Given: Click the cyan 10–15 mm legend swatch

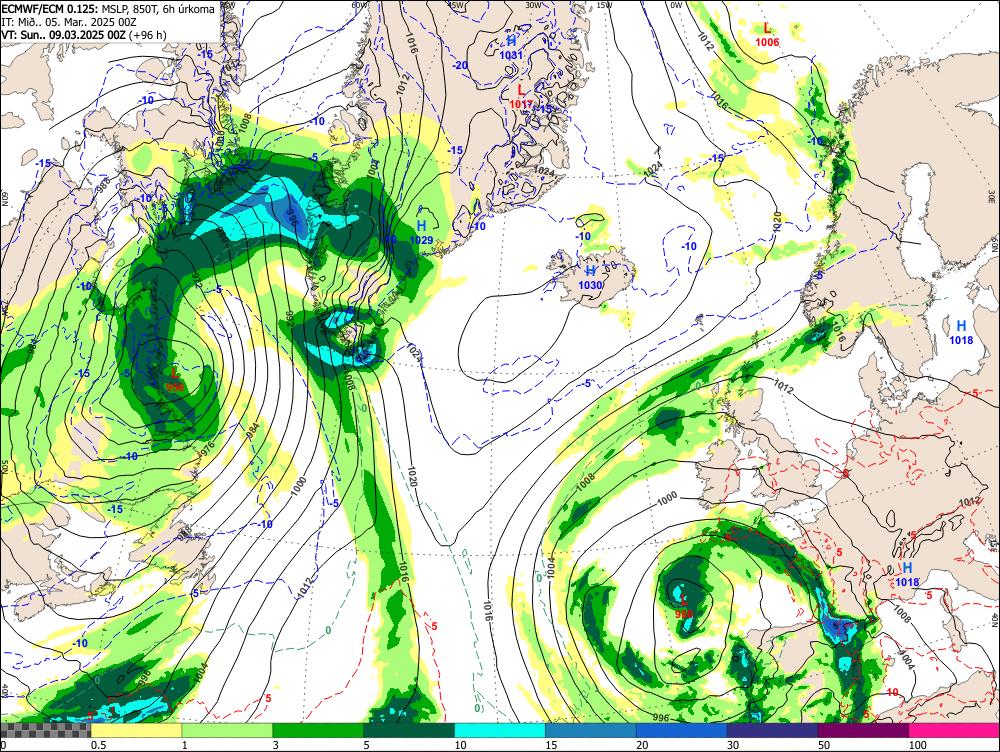Looking at the screenshot, I should point(500,730).
